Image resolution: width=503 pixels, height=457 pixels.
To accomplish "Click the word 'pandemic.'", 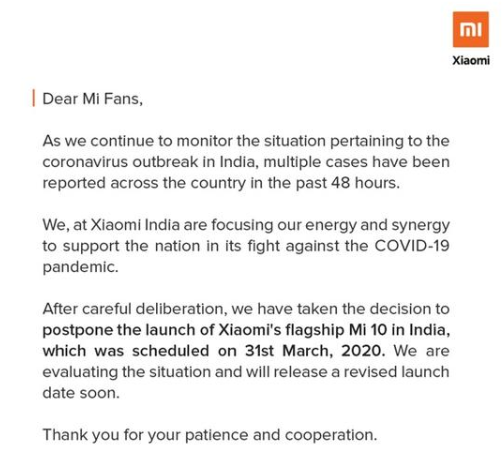I will click(x=80, y=267).
